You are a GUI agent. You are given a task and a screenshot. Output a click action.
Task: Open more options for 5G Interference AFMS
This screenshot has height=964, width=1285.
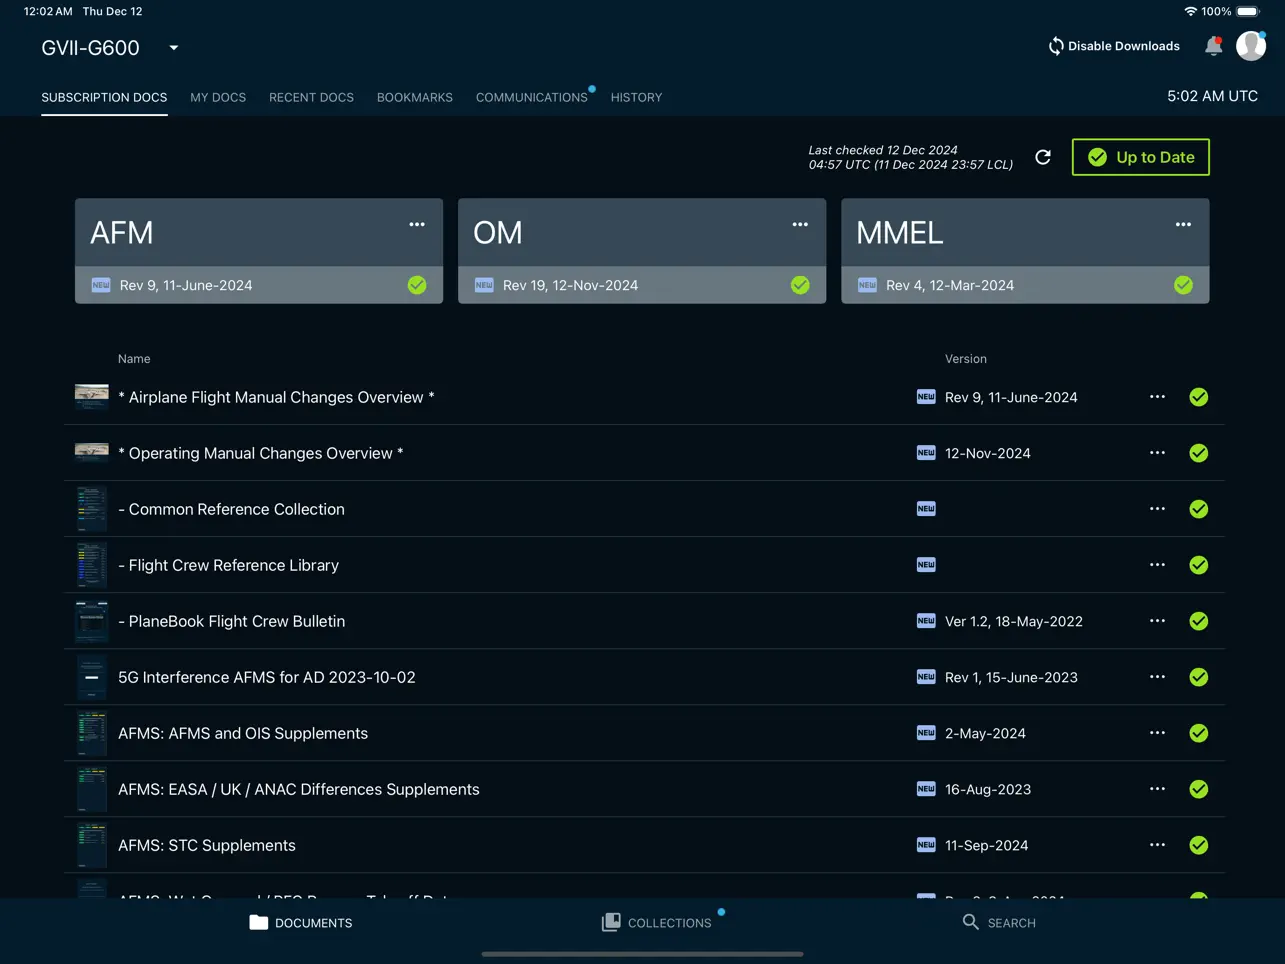pyautogui.click(x=1157, y=677)
